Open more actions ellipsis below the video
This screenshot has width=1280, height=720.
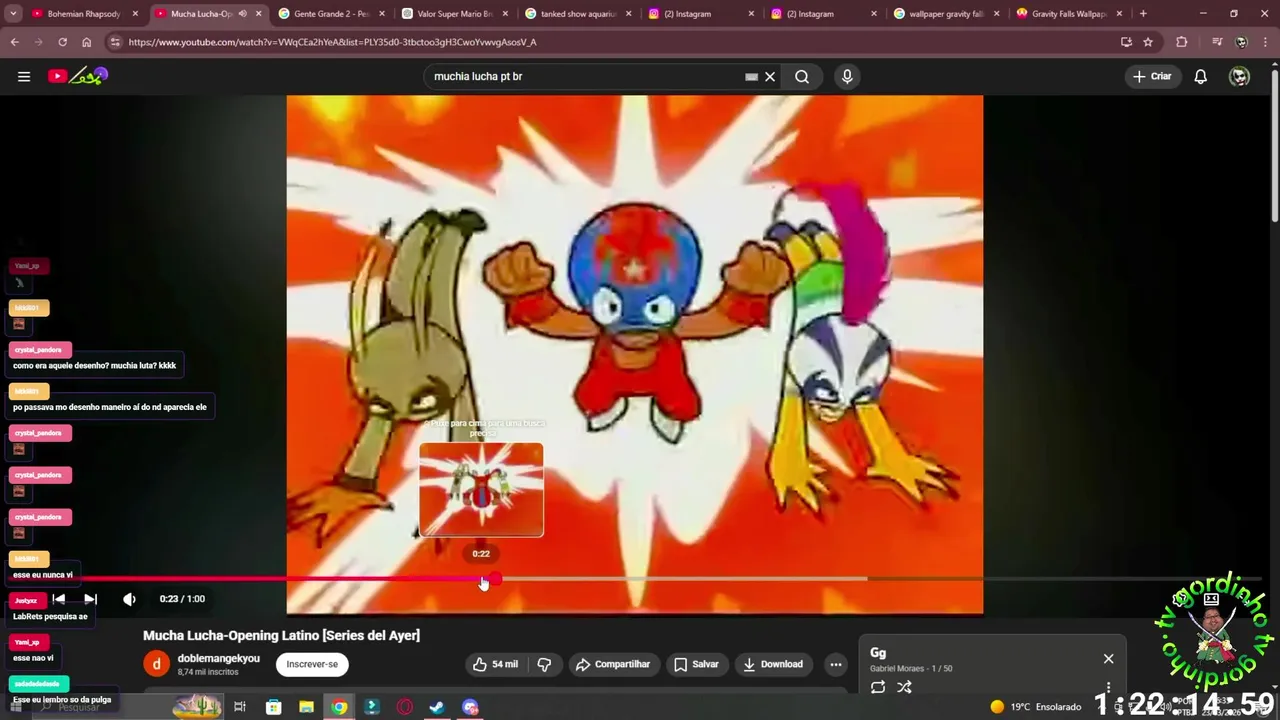(x=835, y=664)
